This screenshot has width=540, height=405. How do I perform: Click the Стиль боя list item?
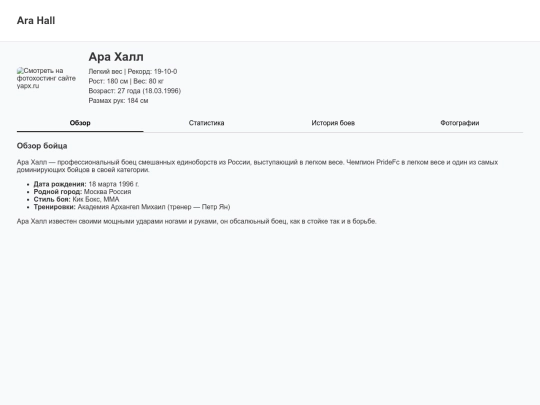pyautogui.click(x=76, y=199)
